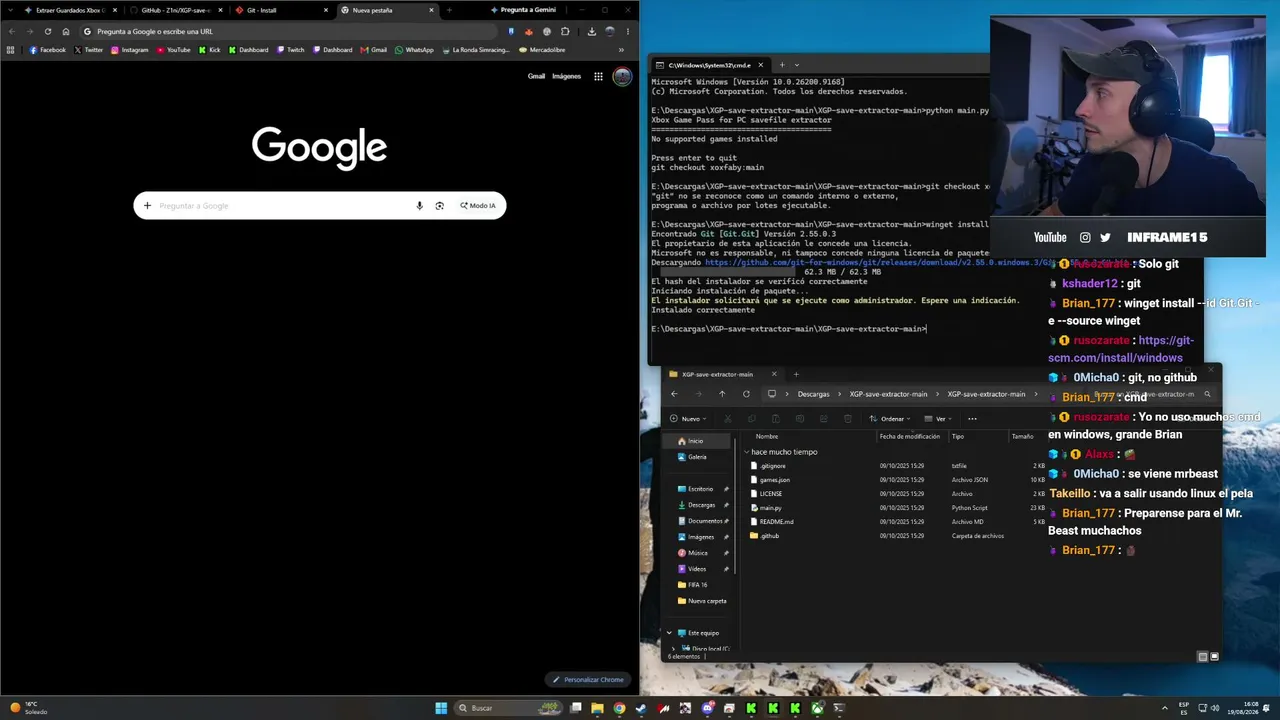Select the cmd.exe terminal tab
The width and height of the screenshot is (1280, 720).
(710, 65)
